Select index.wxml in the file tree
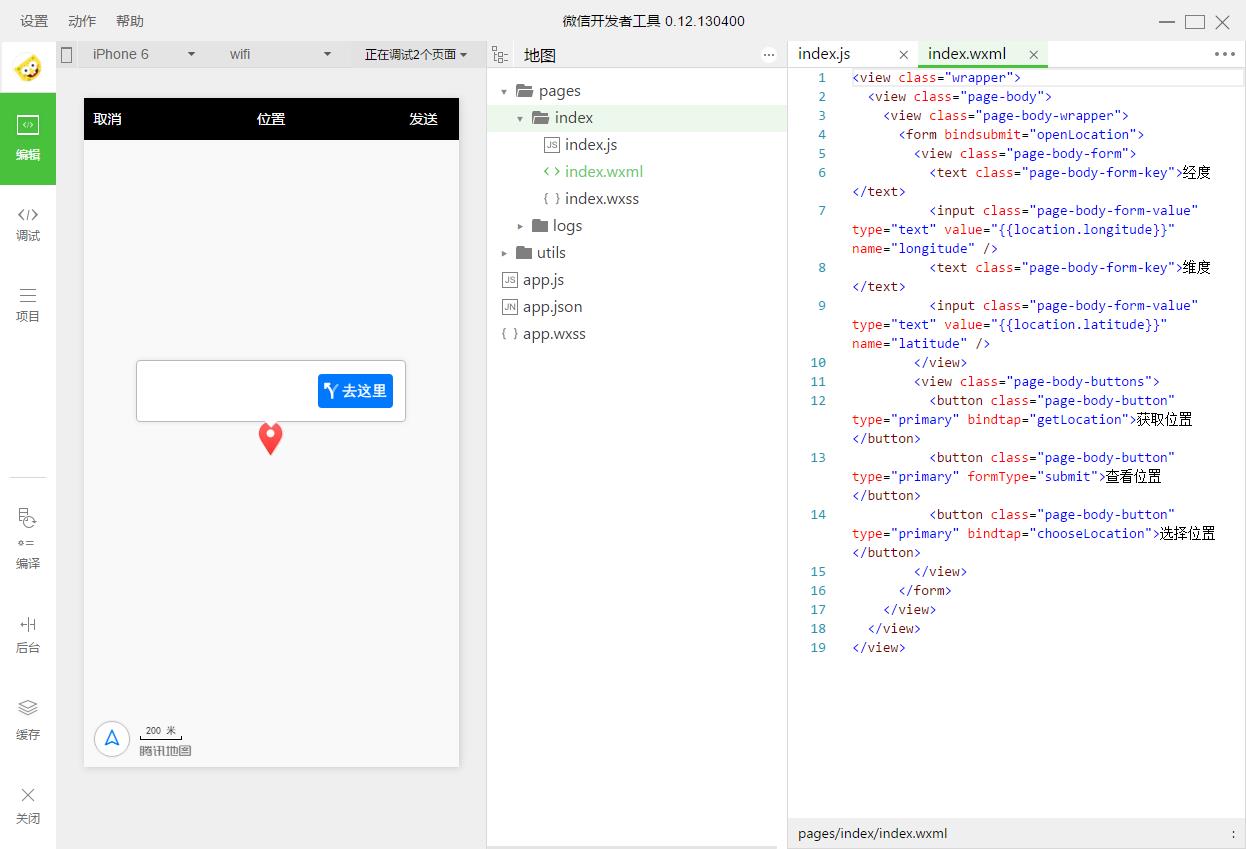This screenshot has width=1246, height=849. coord(604,172)
